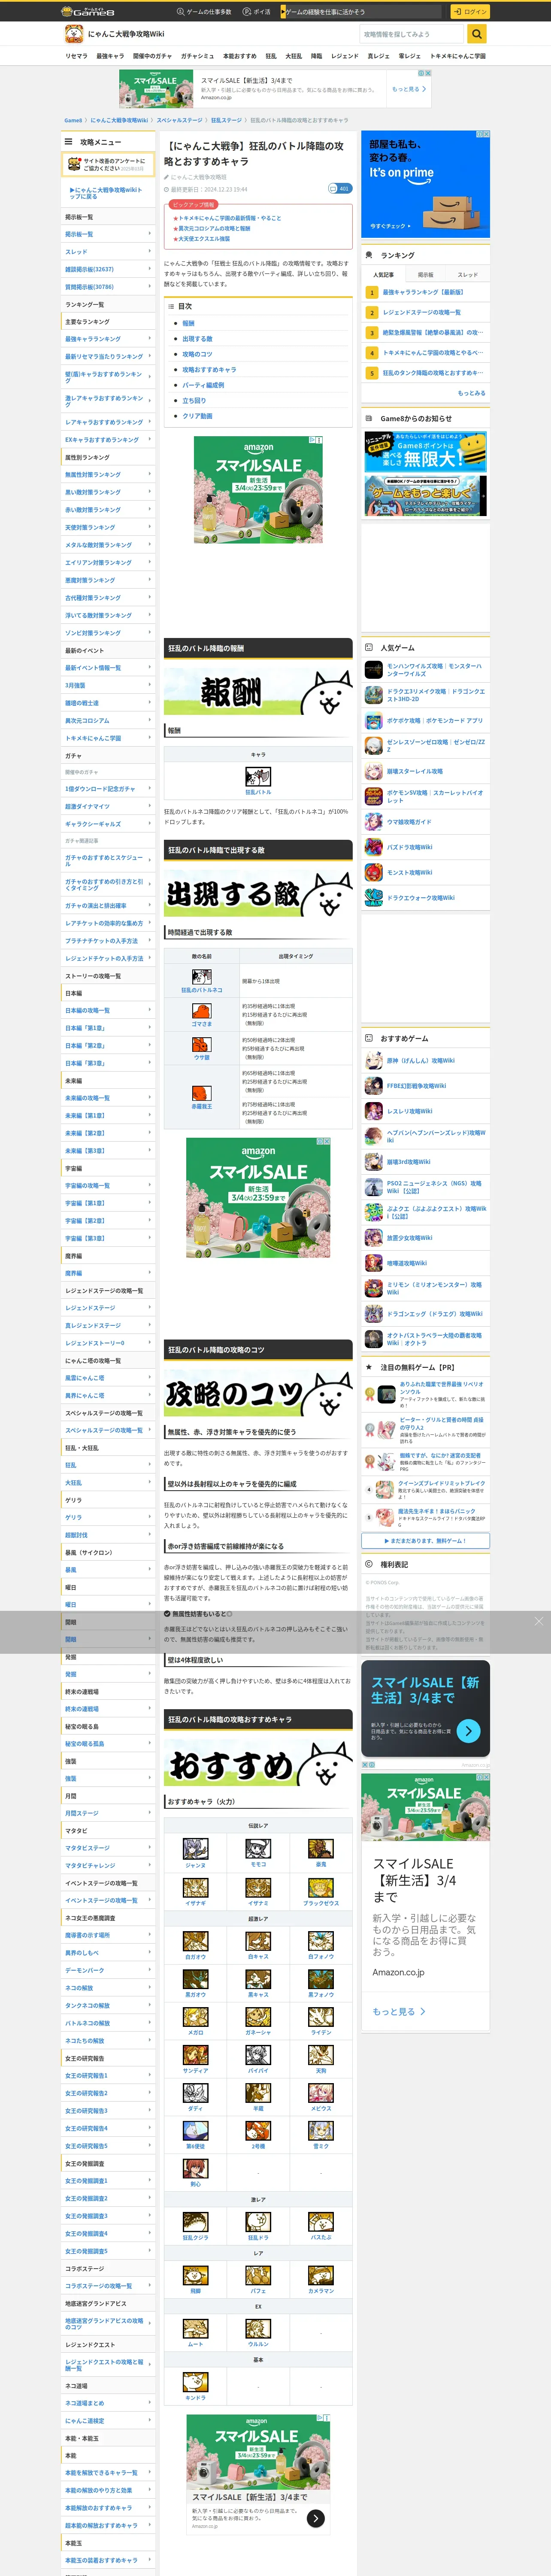551x2576 pixels.
Task: Open the モモコ character icon
Action: coord(258,1849)
